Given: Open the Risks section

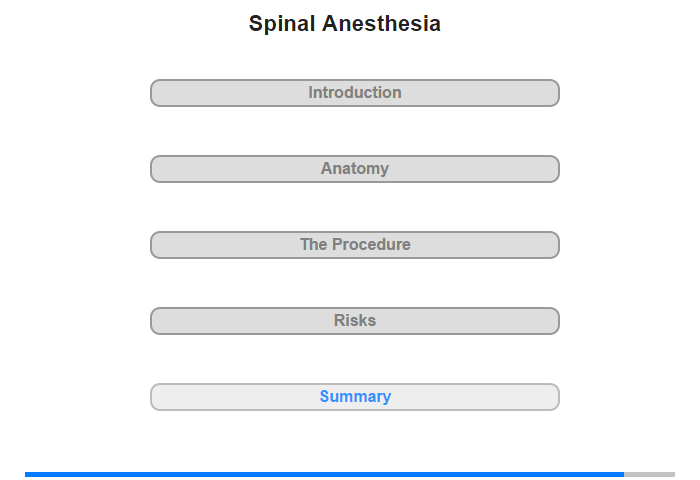Looking at the screenshot, I should [355, 321].
